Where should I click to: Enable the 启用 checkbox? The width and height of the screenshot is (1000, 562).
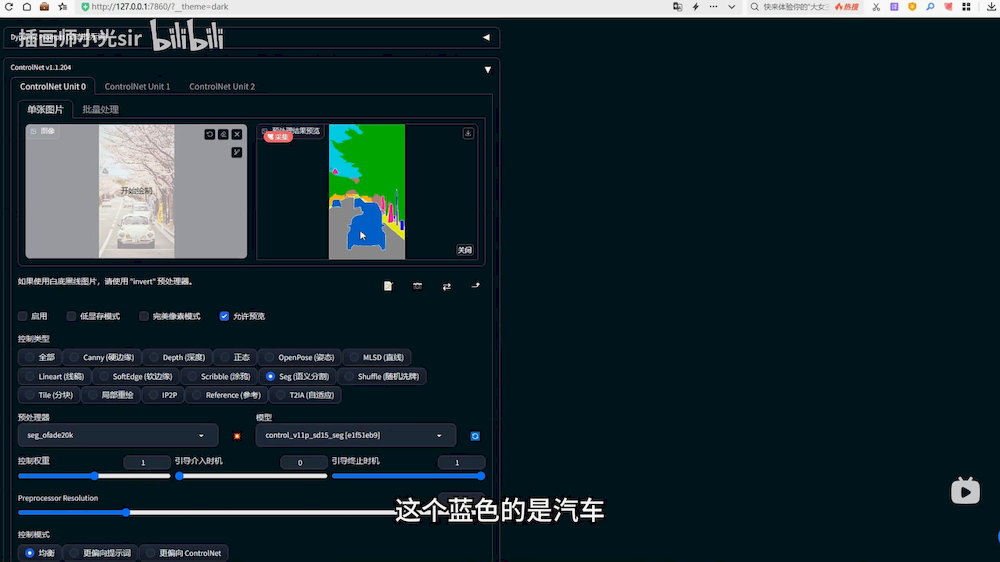(23, 316)
